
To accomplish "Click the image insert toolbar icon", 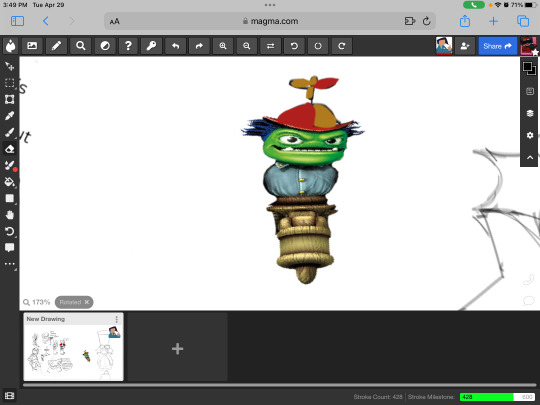I will pyautogui.click(x=32, y=46).
